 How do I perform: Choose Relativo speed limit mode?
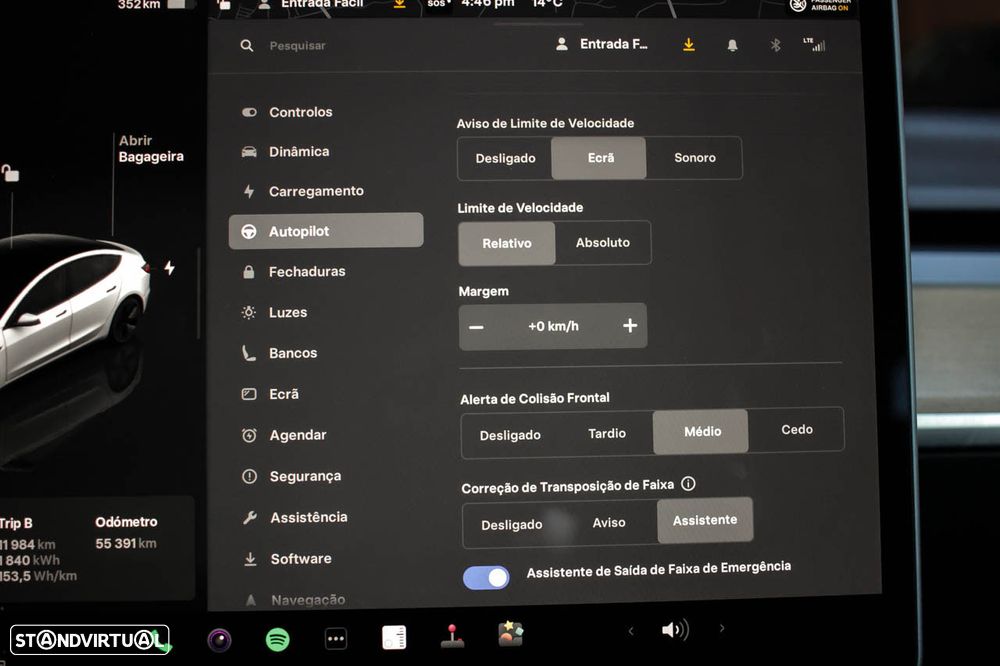point(507,243)
